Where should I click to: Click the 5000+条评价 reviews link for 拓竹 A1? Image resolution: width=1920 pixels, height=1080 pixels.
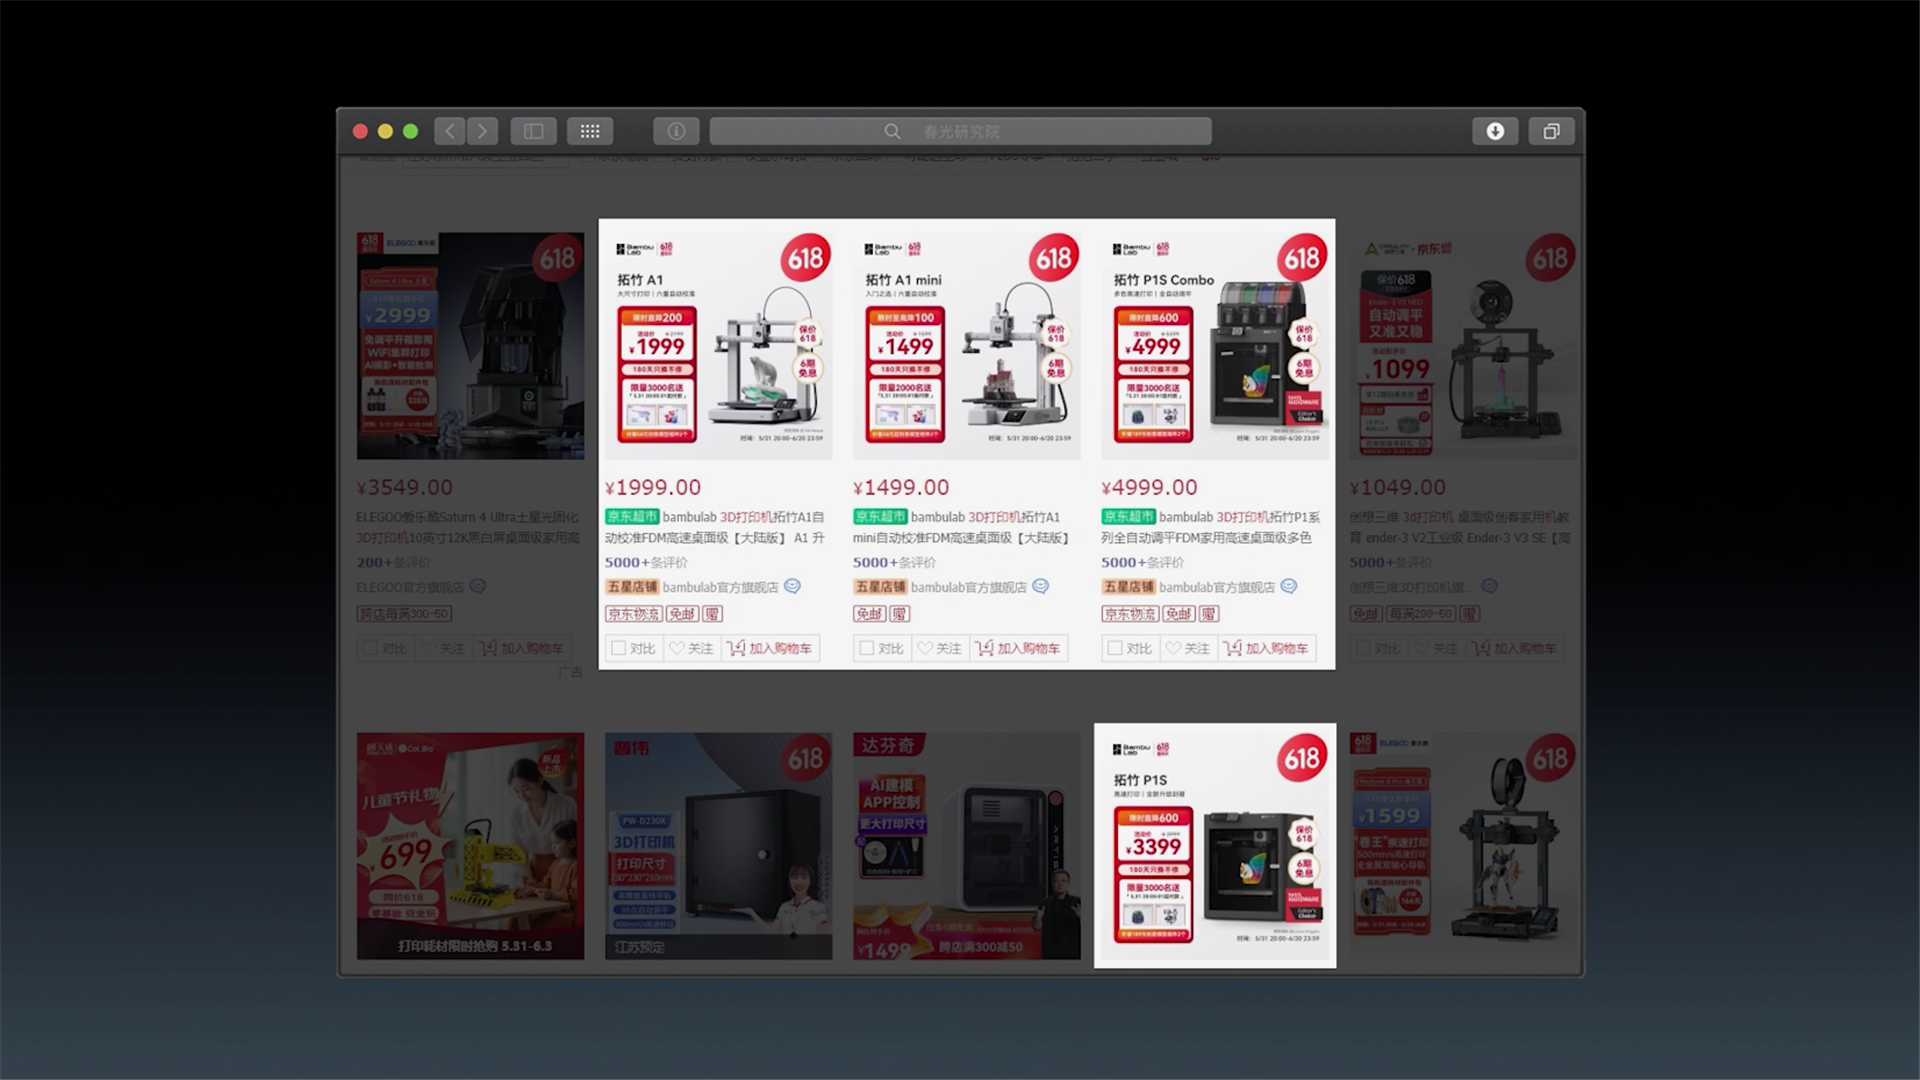click(x=645, y=562)
